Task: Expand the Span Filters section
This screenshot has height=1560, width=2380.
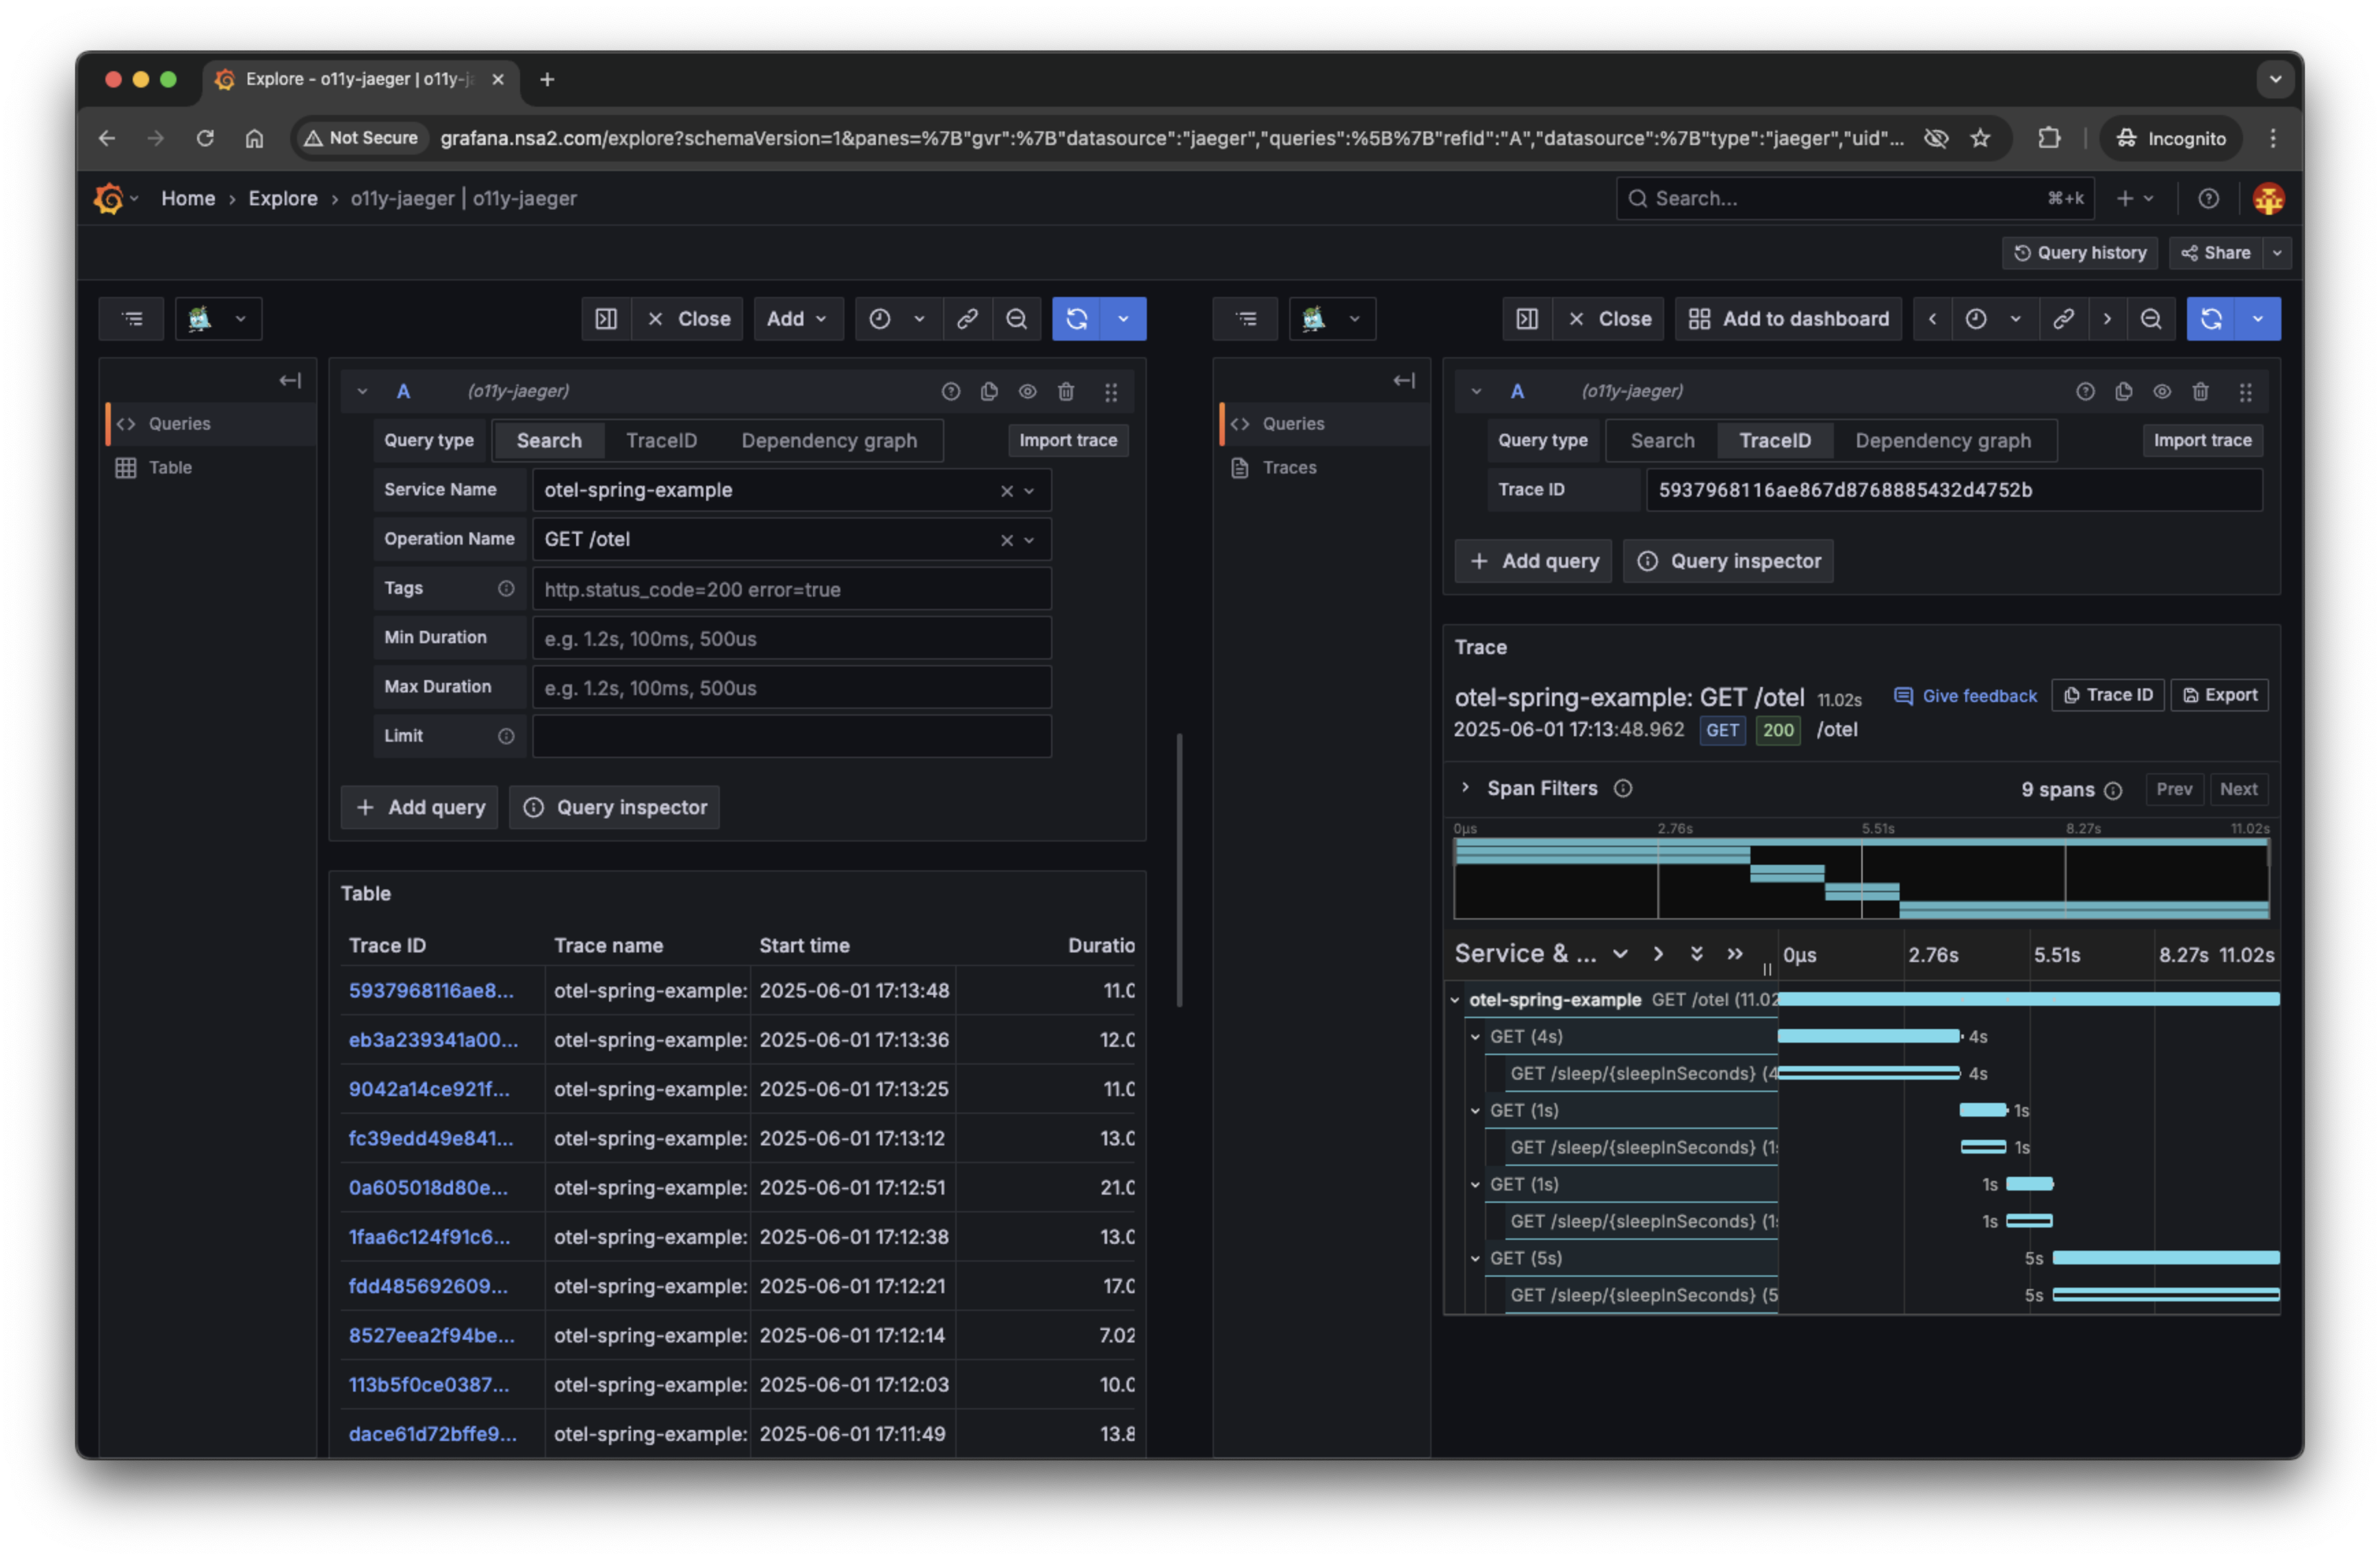Action: (1465, 788)
